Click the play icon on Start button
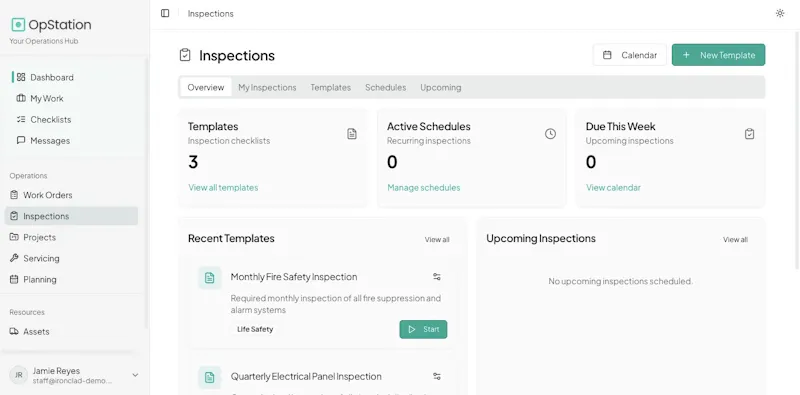The width and height of the screenshot is (800, 395). (412, 329)
